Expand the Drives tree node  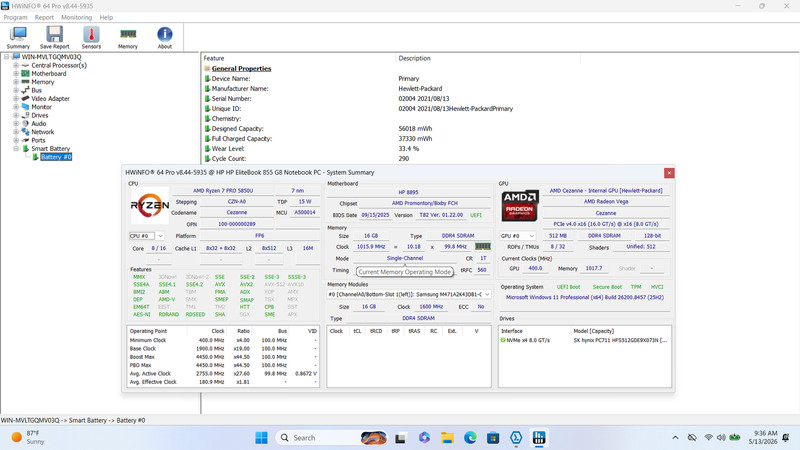pyautogui.click(x=16, y=115)
